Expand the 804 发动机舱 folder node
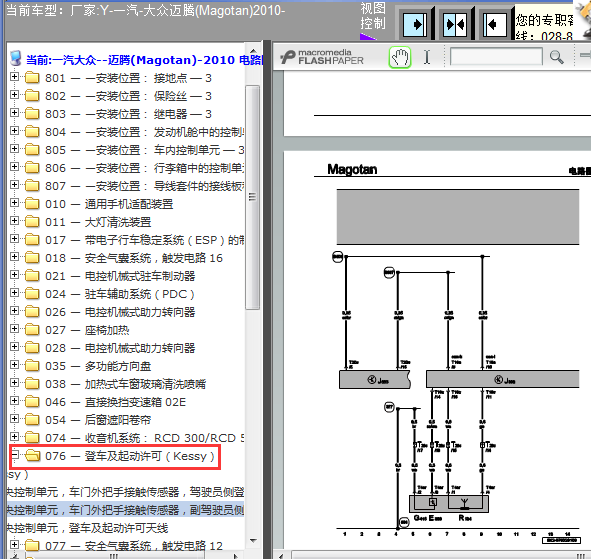591x559 pixels. [x=14, y=131]
